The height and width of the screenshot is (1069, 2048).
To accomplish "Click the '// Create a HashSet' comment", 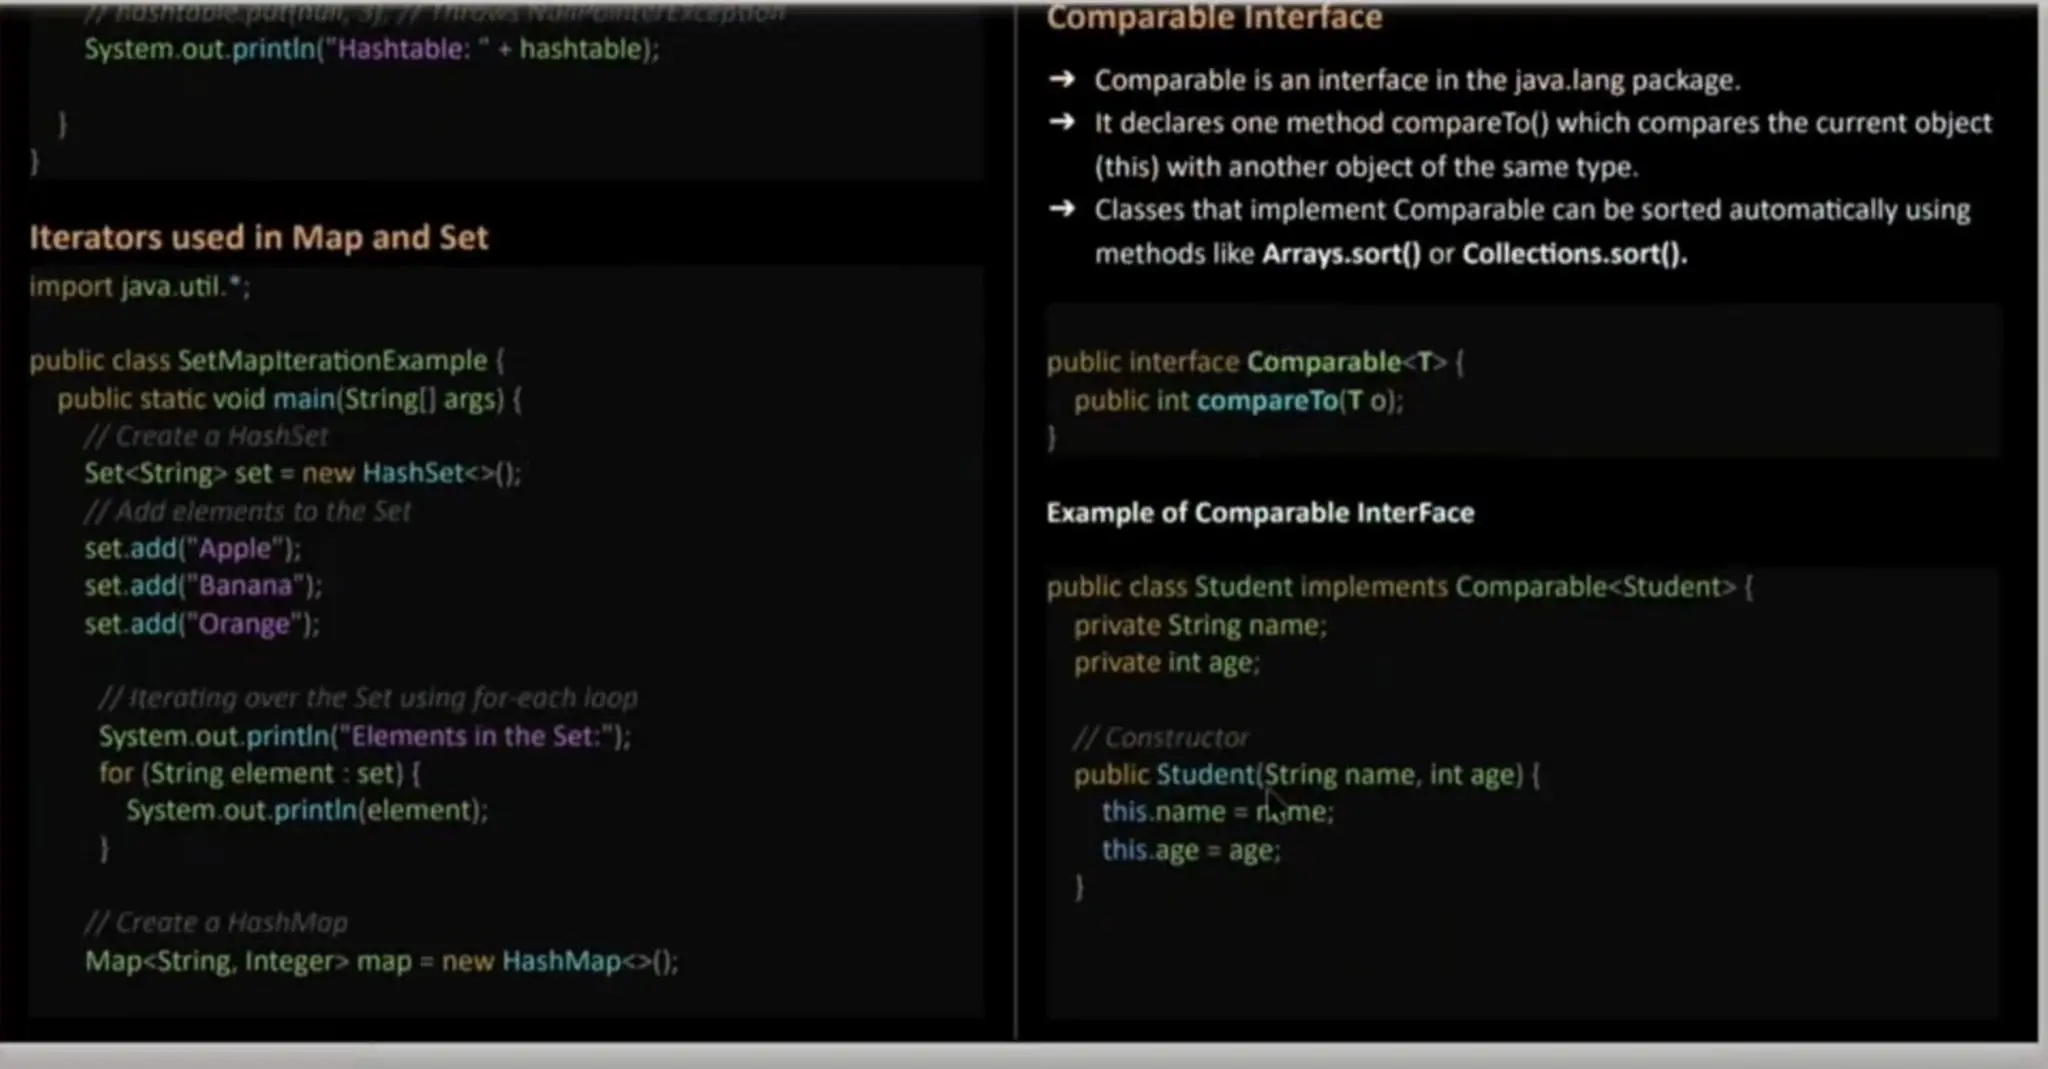I will [x=206, y=436].
